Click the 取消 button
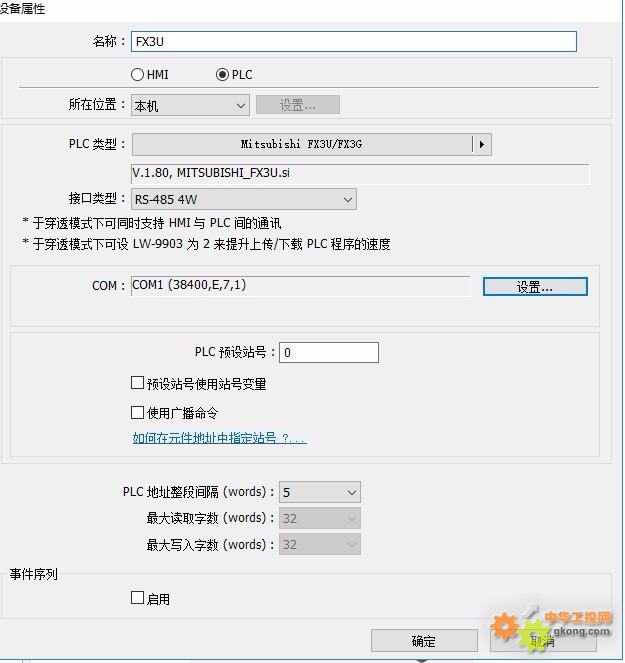625x663 pixels. pyautogui.click(x=543, y=641)
